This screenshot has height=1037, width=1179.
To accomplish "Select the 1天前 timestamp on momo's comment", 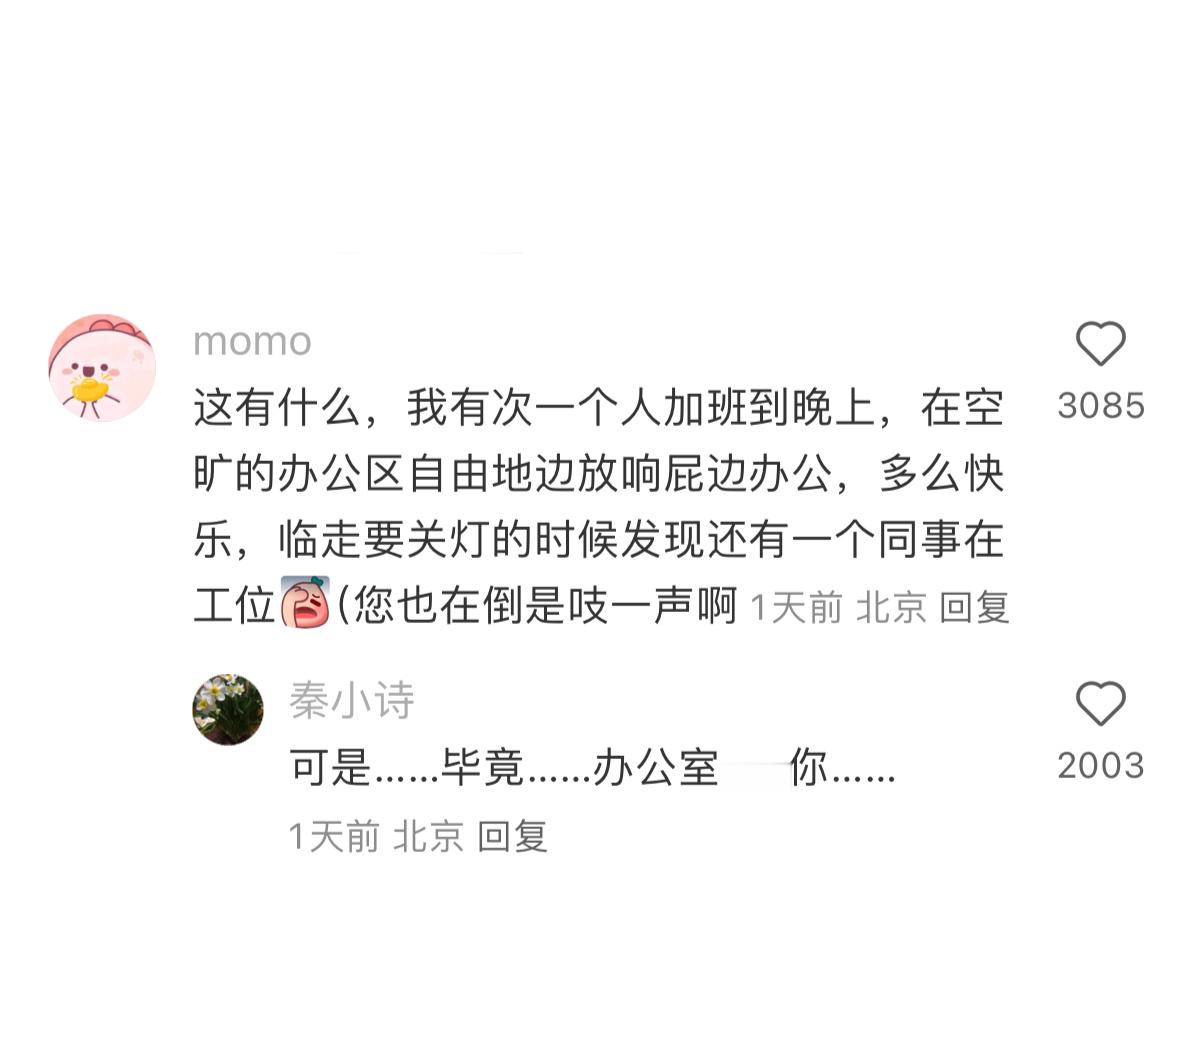I will click(796, 607).
